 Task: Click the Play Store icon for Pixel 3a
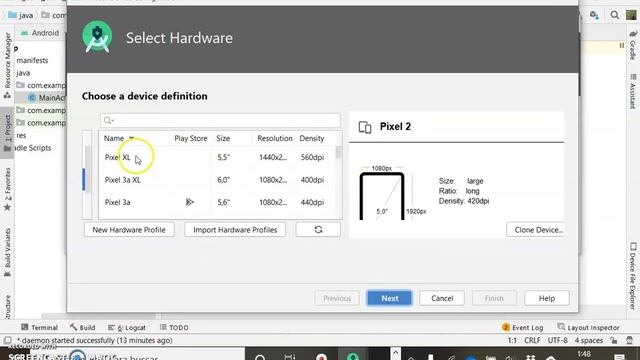(190, 202)
